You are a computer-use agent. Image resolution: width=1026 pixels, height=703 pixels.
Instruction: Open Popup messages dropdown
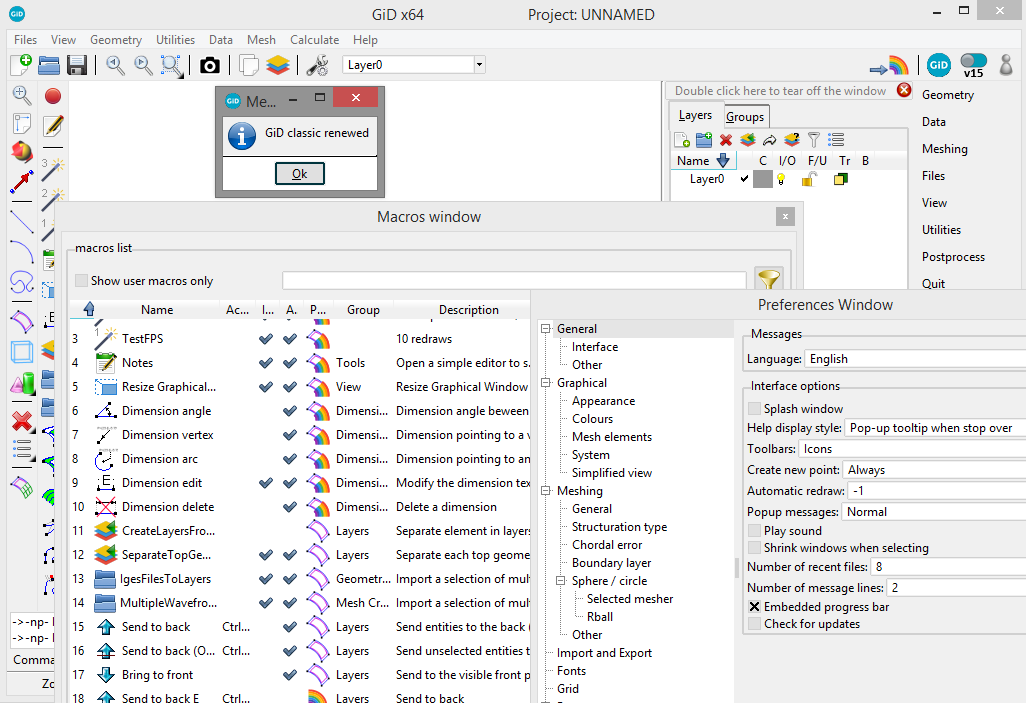click(934, 512)
